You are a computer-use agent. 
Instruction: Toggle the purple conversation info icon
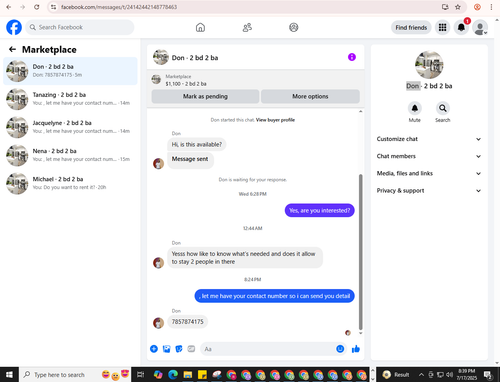352,57
